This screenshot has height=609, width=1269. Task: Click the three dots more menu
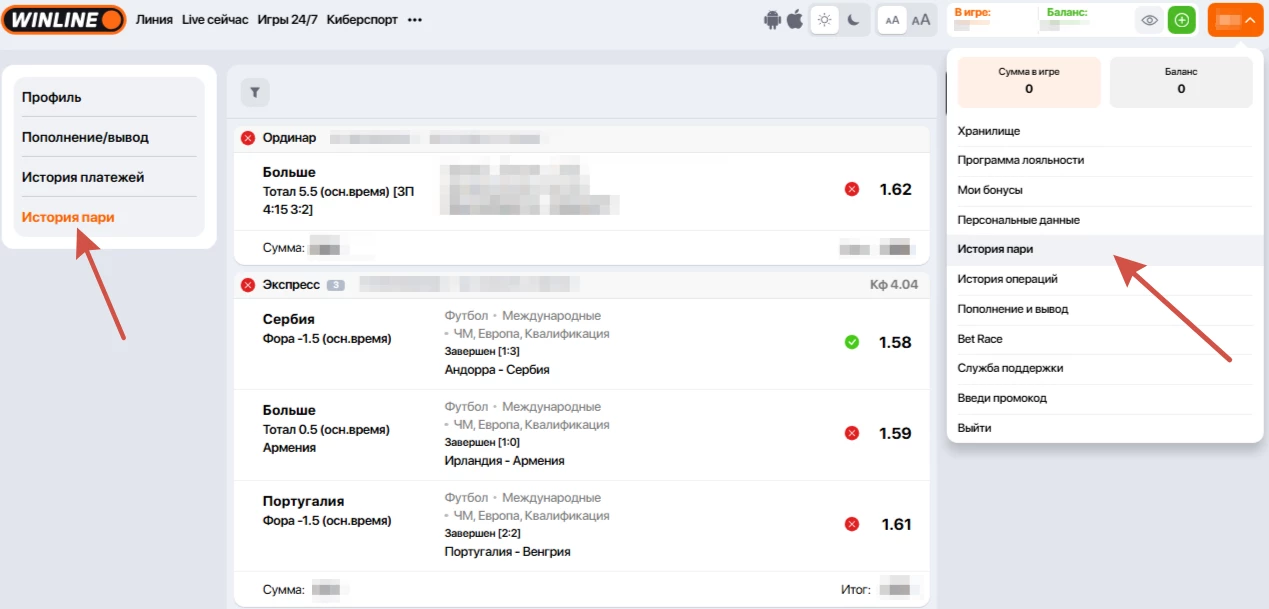pos(415,20)
